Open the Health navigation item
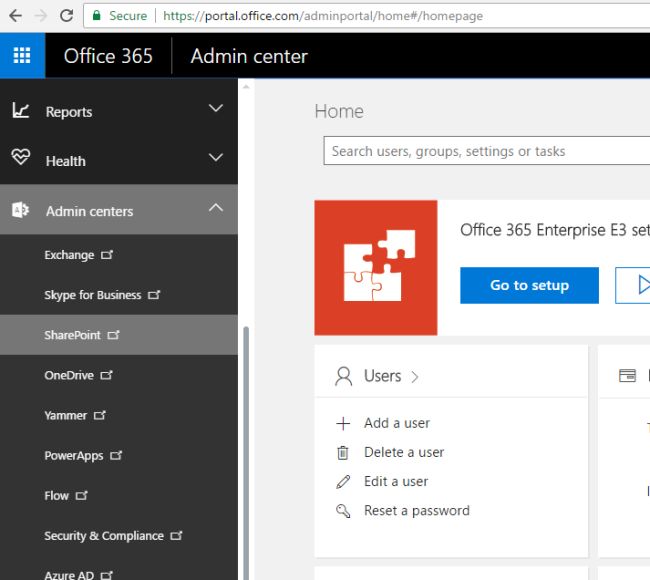 point(119,160)
